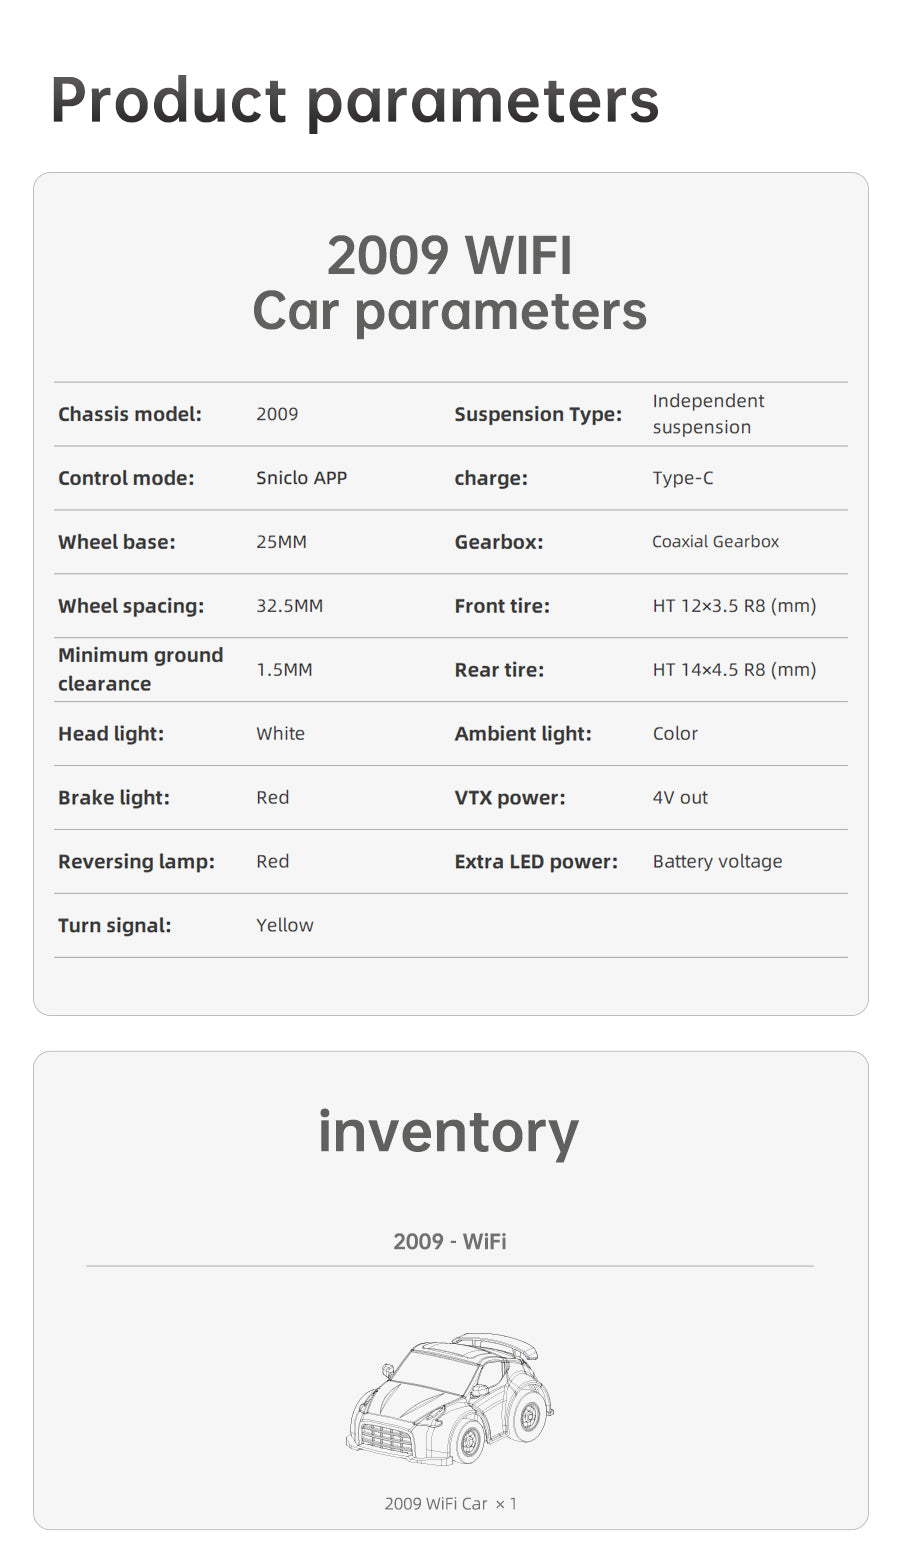Select the "Wheel base:" label
This screenshot has width=900, height=1562.
pos(117,542)
